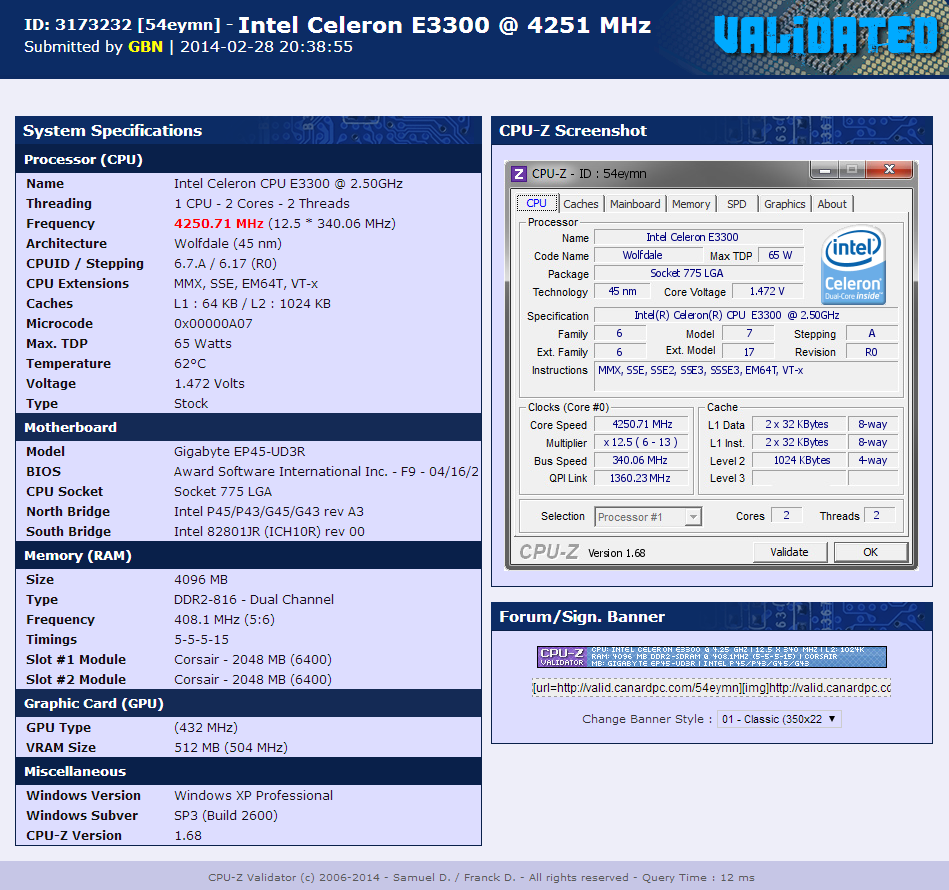Click the VALIDATED logo in header
Viewport: 949px width, 890px height.
click(826, 35)
